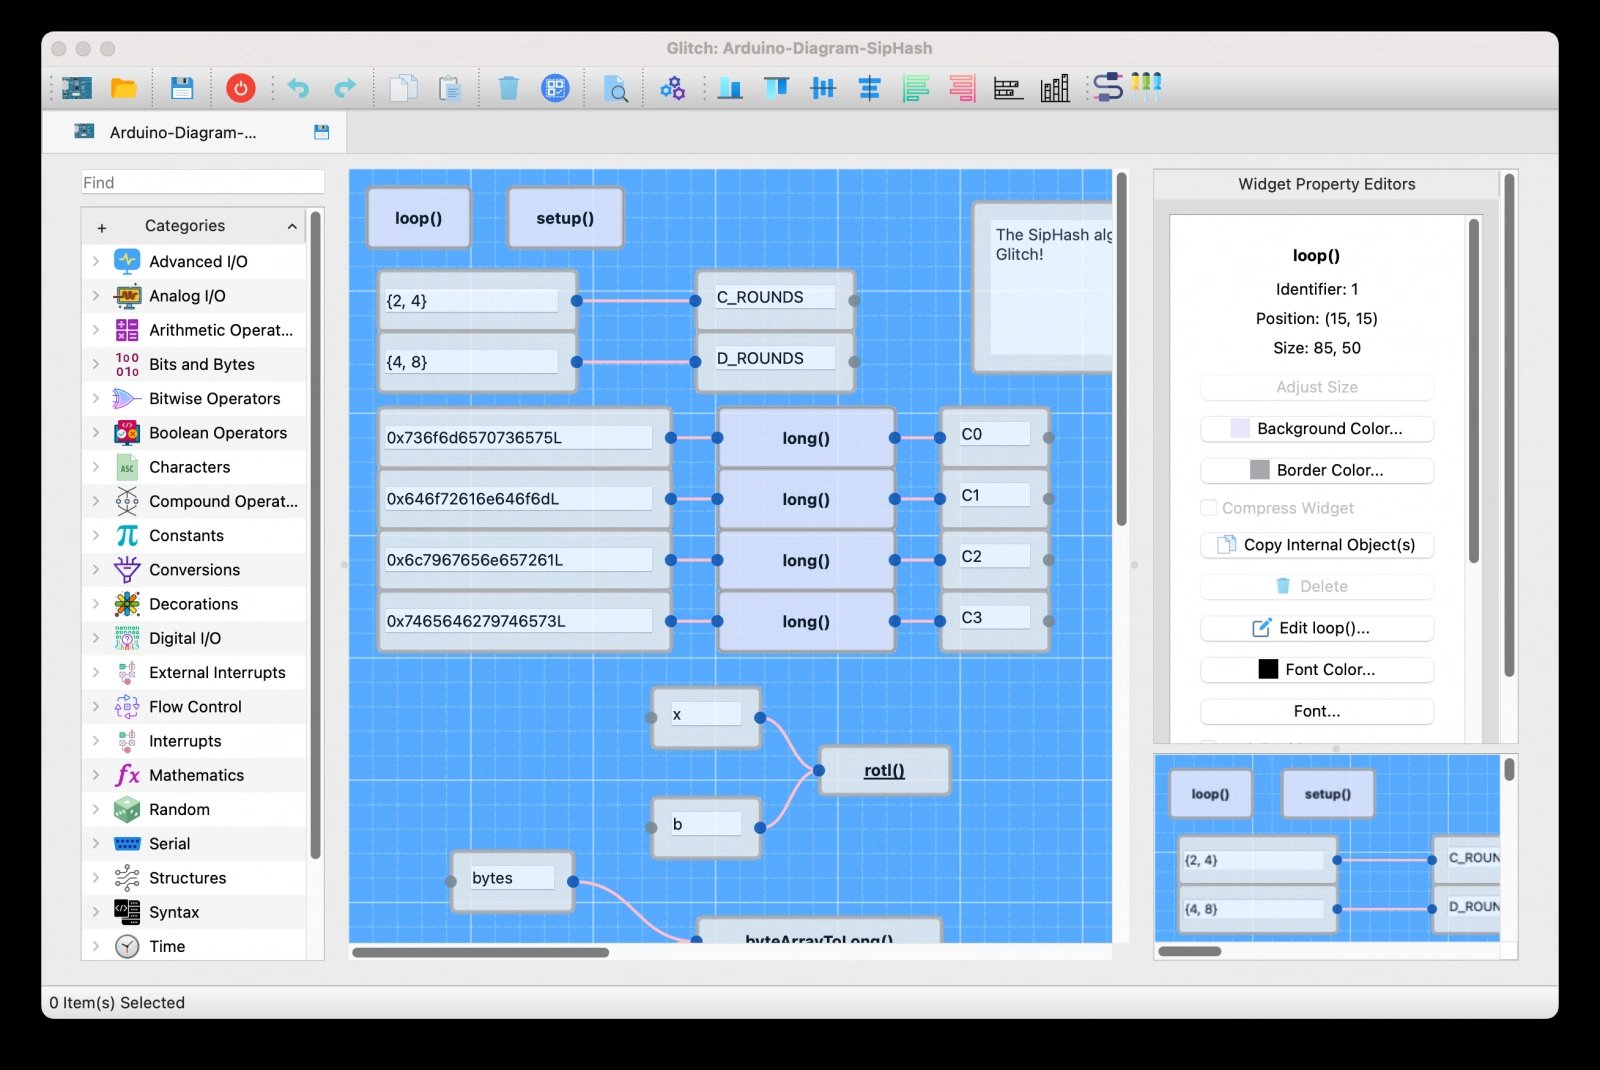Open the Background Color picker
The width and height of the screenshot is (1600, 1070).
1316,429
